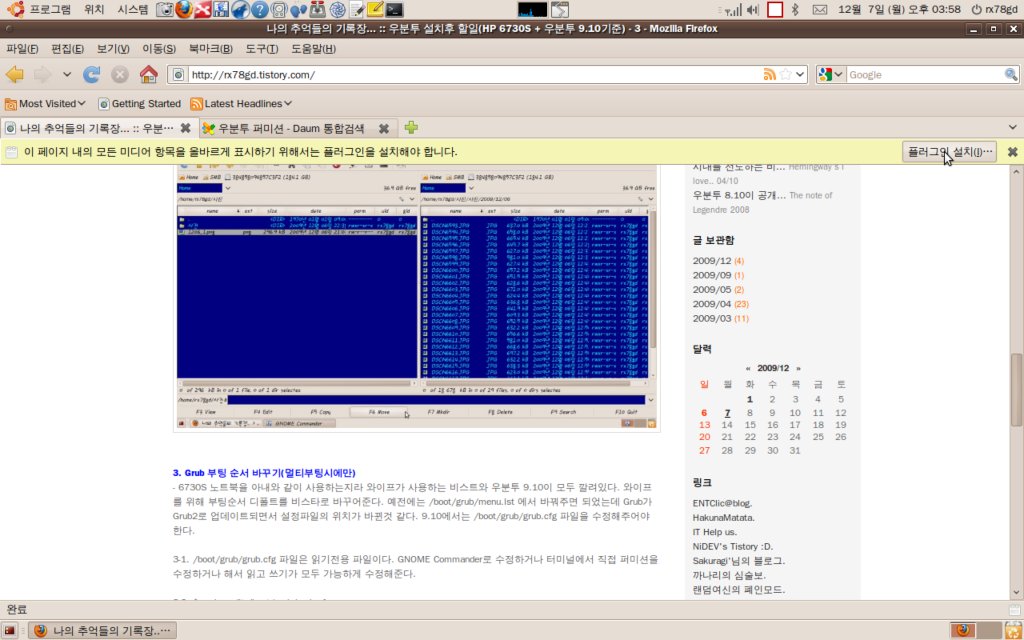Open the help question-mark launcher

pos(259,9)
